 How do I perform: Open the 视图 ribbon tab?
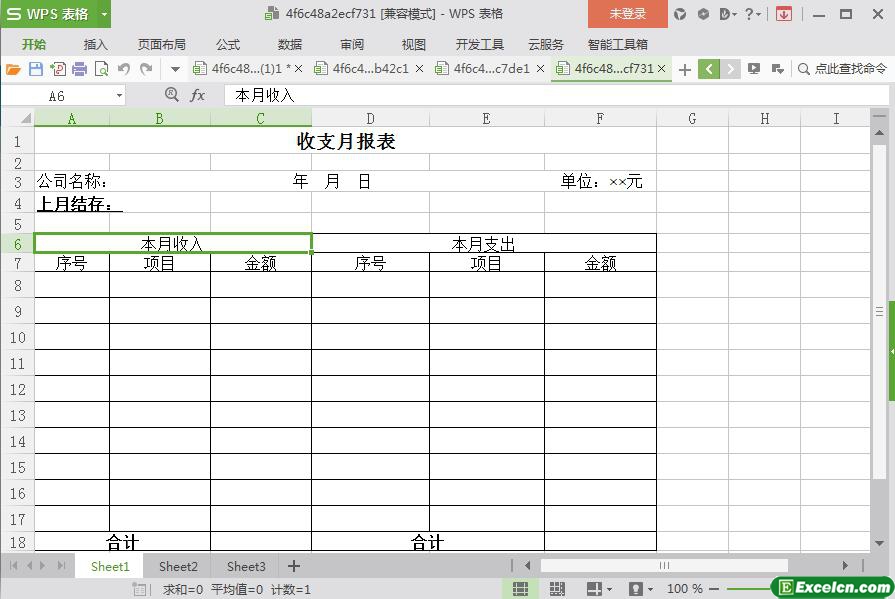pos(413,45)
